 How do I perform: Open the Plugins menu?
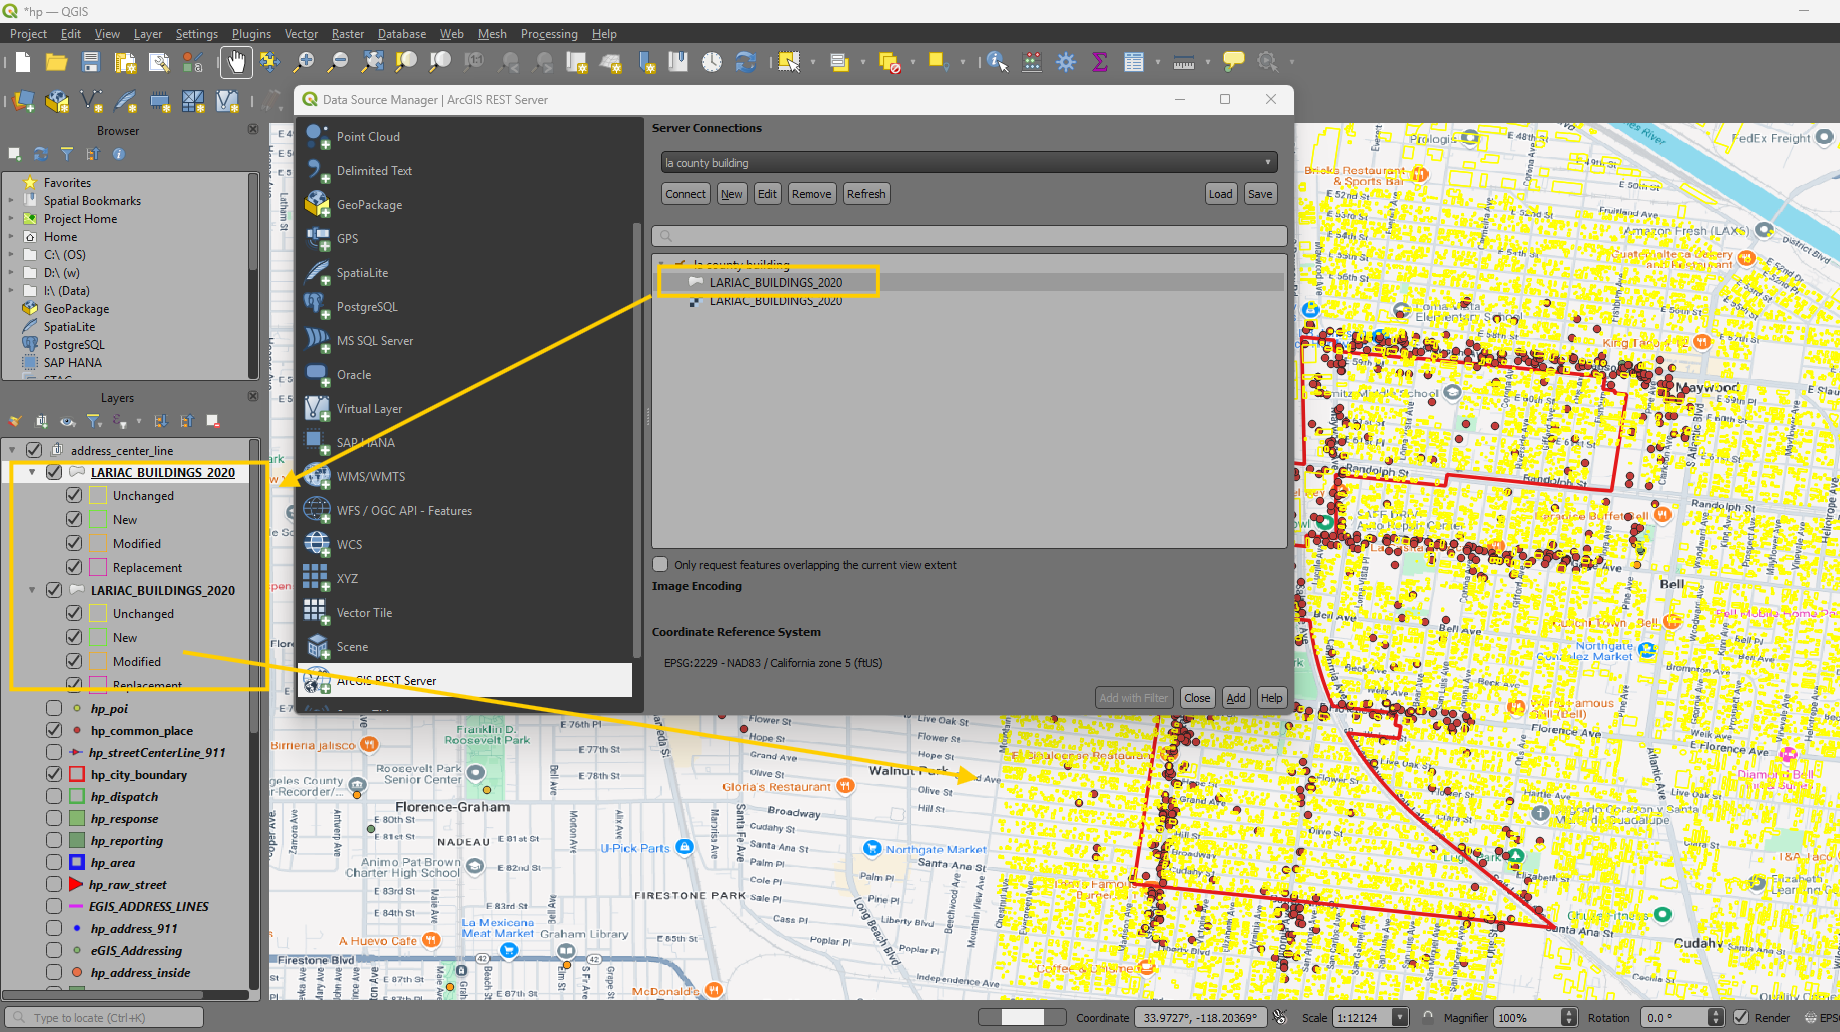pos(251,33)
